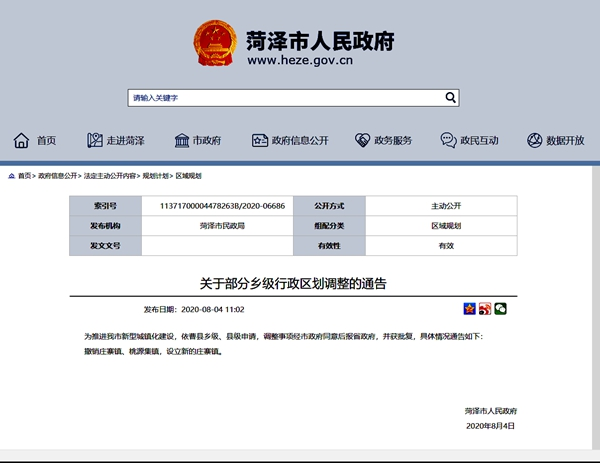Click the 公开方式 header cell
The image size is (600, 463).
[x=329, y=206]
